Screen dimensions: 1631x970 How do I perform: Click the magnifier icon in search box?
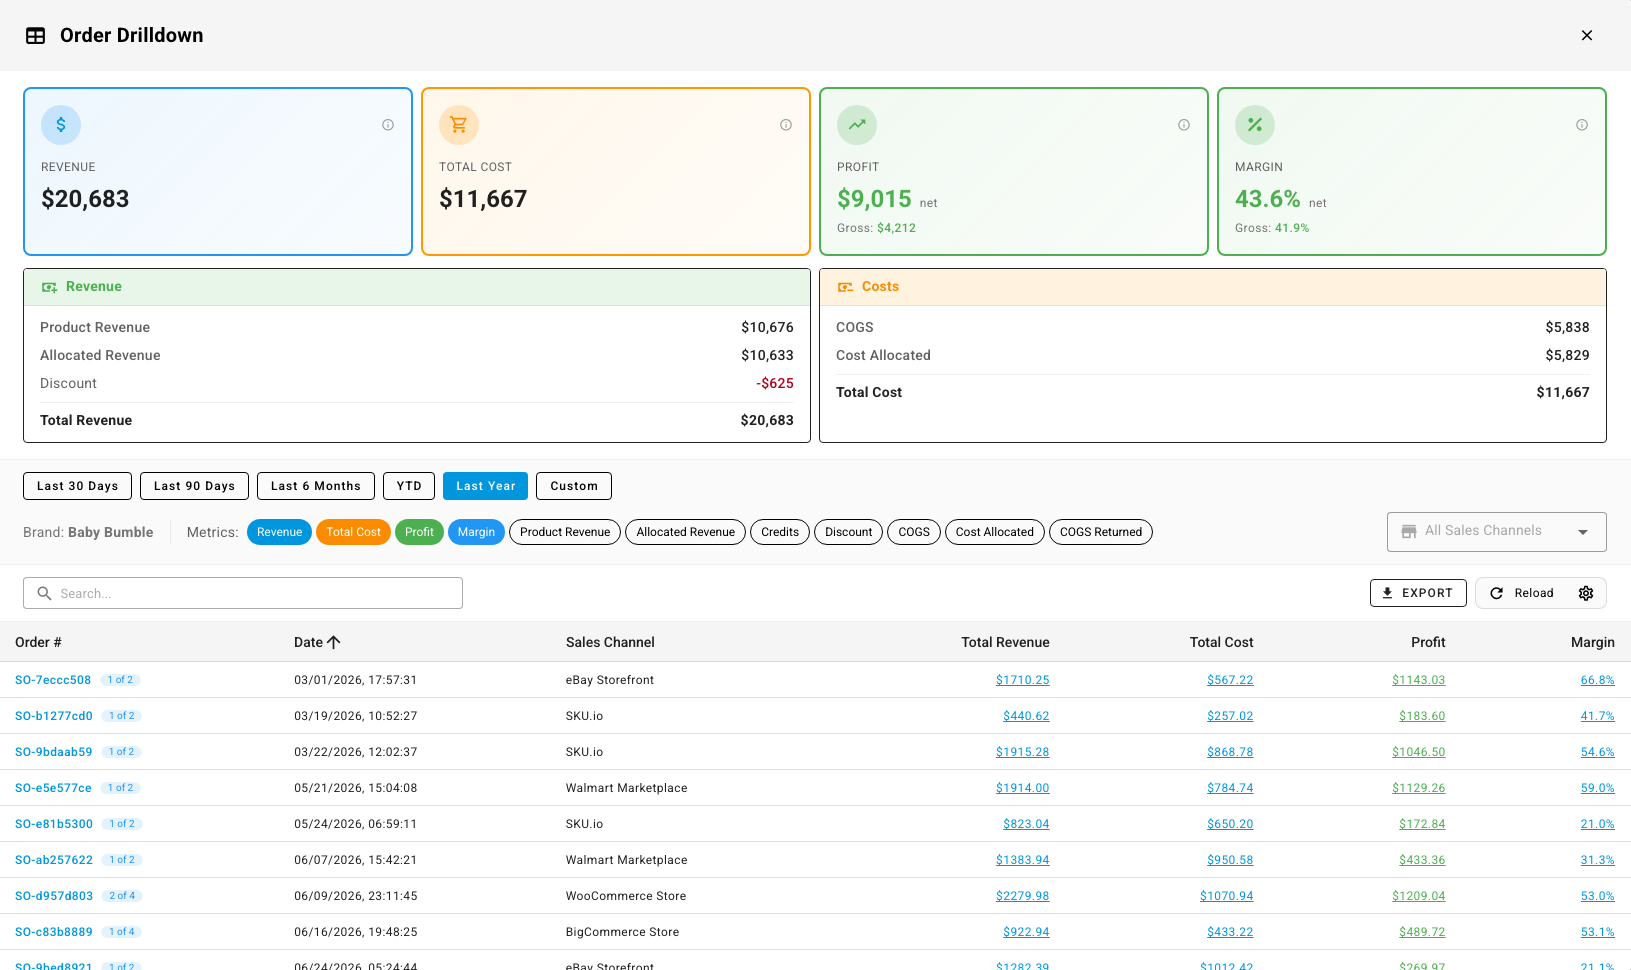tap(44, 593)
